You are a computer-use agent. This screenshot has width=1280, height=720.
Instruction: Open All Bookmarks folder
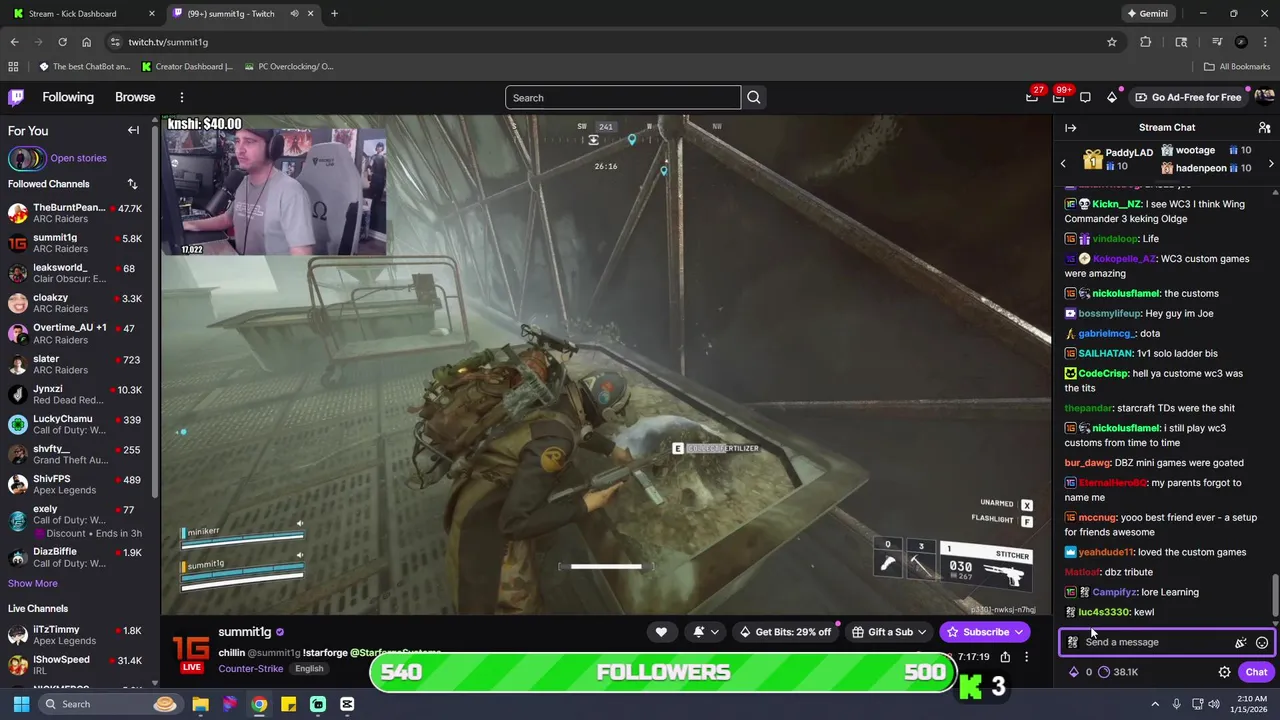[x=1237, y=67]
